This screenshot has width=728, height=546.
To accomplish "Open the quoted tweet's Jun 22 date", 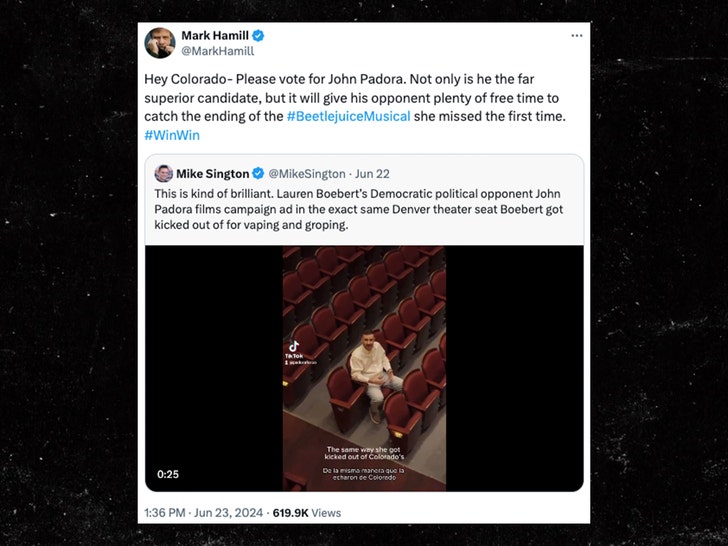I will [375, 173].
